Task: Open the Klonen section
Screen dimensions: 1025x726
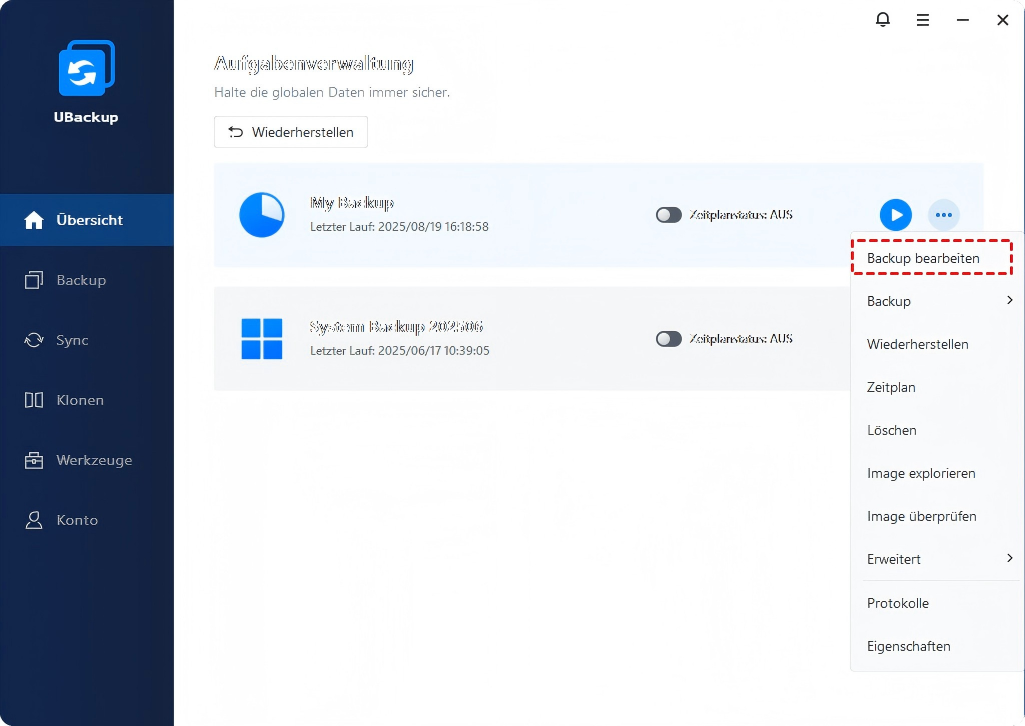Action: pos(80,400)
